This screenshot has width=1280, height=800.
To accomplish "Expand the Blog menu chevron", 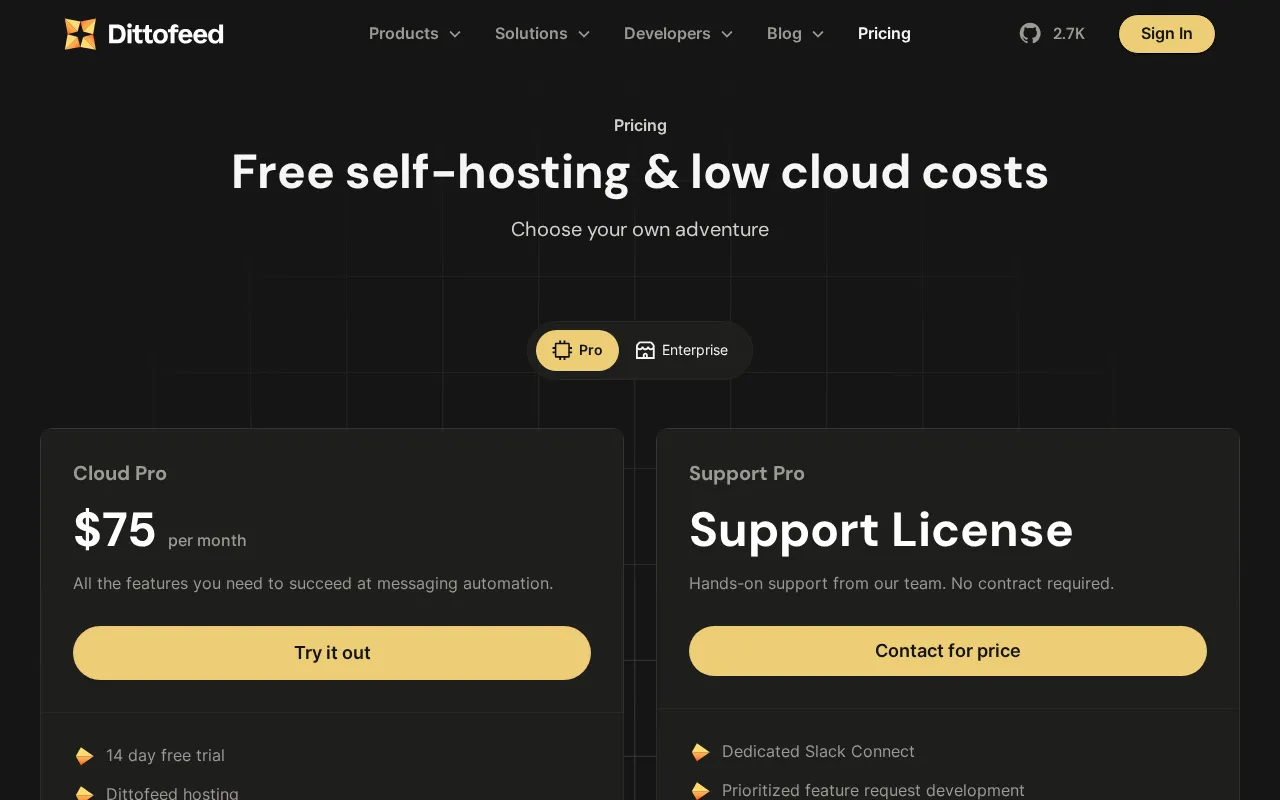I will pyautogui.click(x=818, y=34).
